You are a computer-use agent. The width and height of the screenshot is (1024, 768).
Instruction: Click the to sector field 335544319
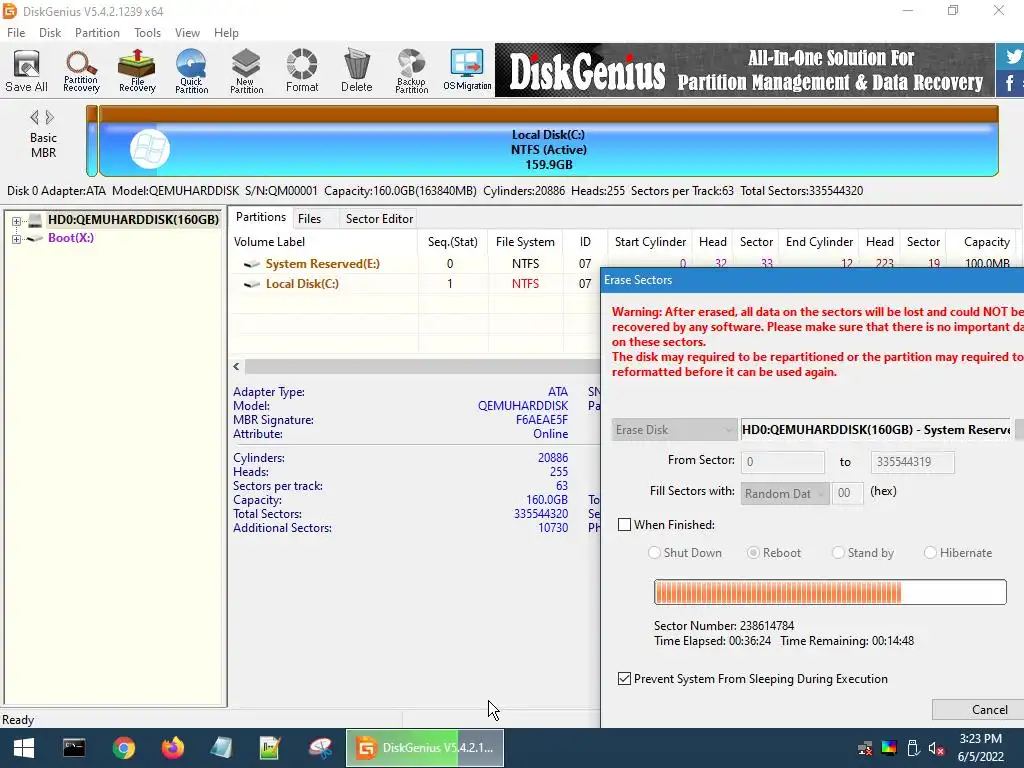point(912,462)
